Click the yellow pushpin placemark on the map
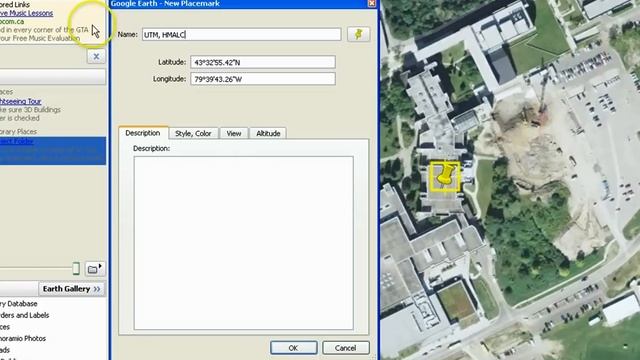 445,176
